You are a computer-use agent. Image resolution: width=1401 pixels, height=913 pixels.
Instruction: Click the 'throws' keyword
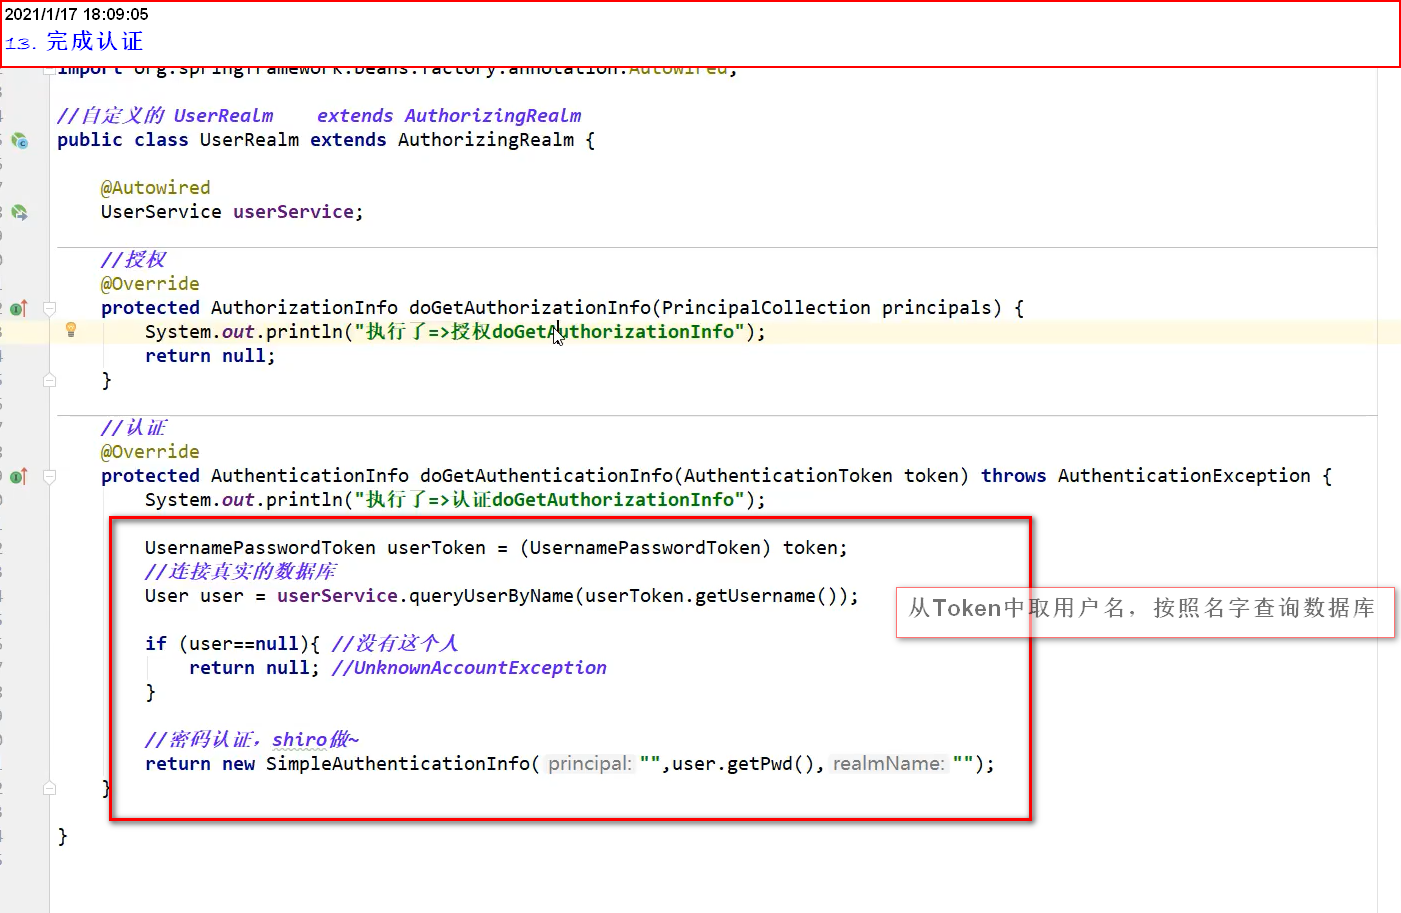click(x=1013, y=476)
